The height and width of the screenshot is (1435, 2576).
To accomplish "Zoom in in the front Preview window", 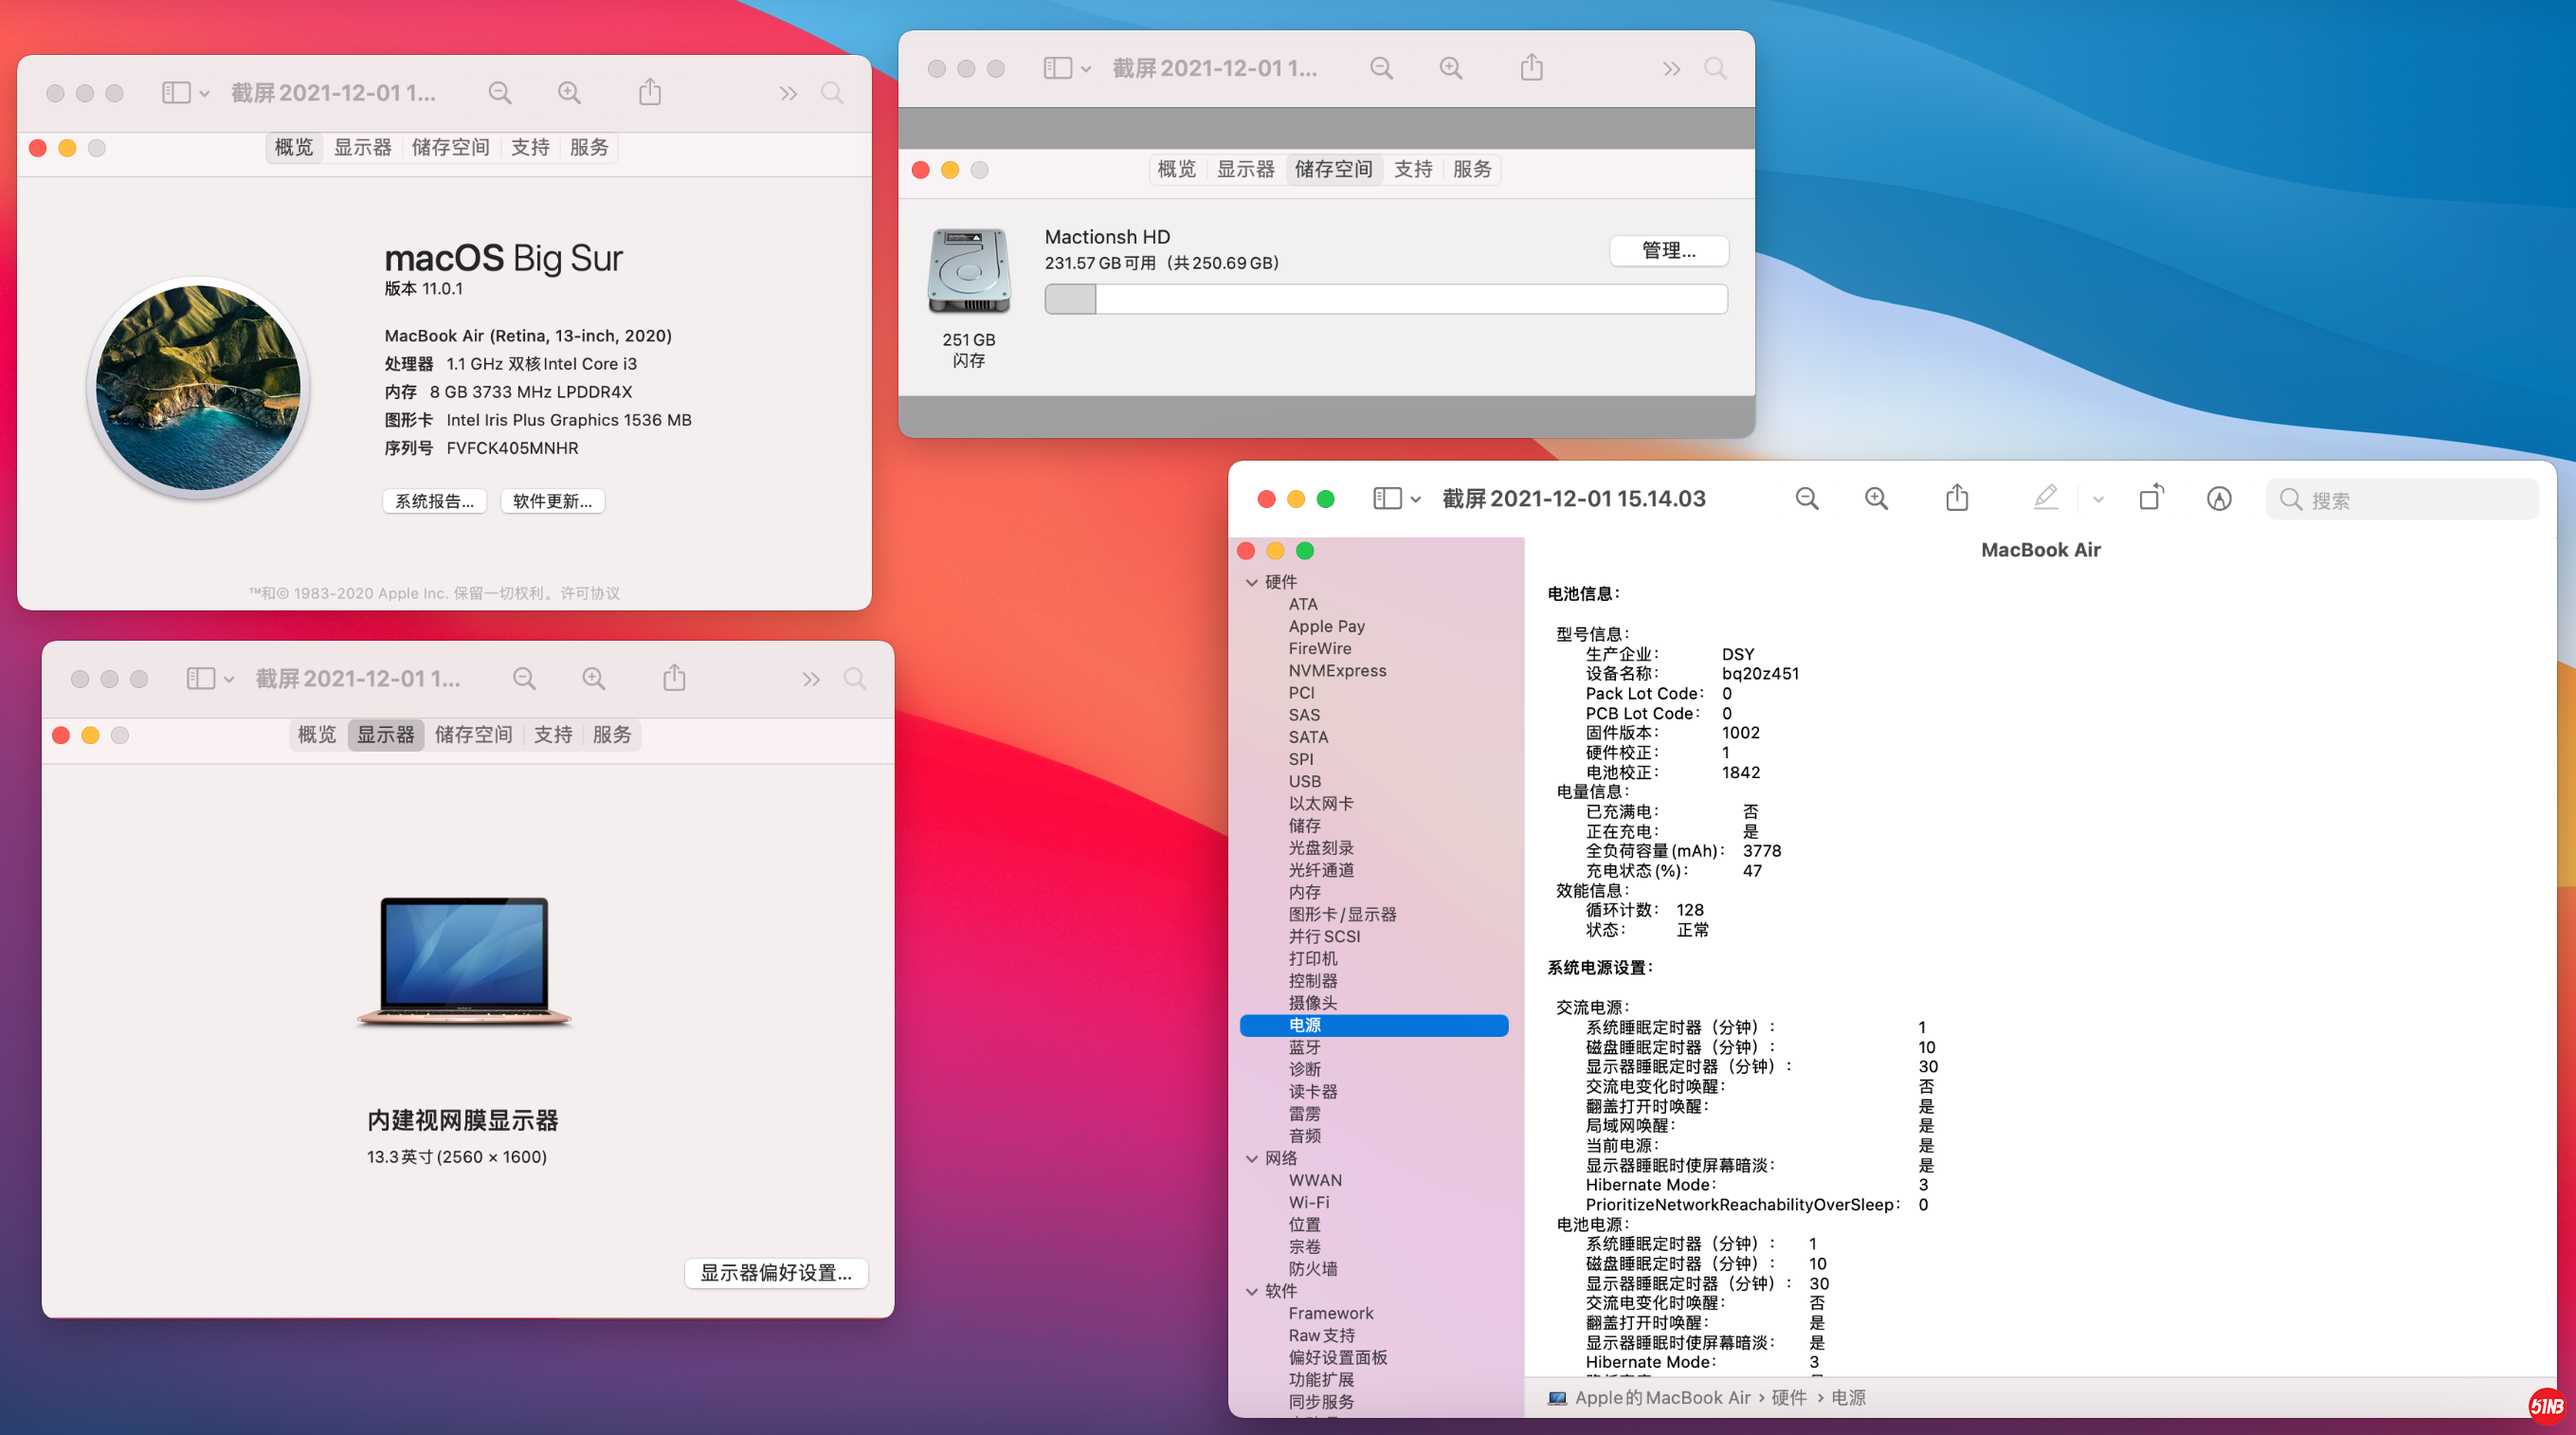I will (1876, 499).
